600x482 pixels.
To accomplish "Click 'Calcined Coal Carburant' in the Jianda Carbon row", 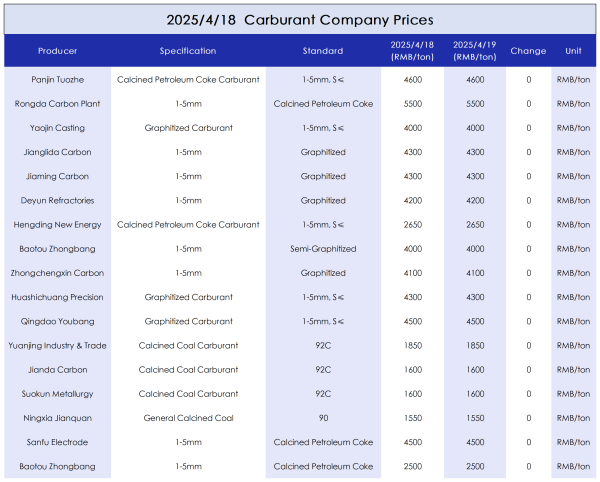I will pos(188,370).
